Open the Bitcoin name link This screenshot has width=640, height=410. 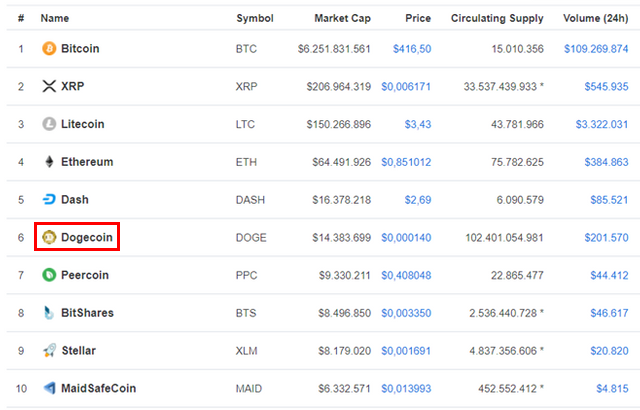80,49
